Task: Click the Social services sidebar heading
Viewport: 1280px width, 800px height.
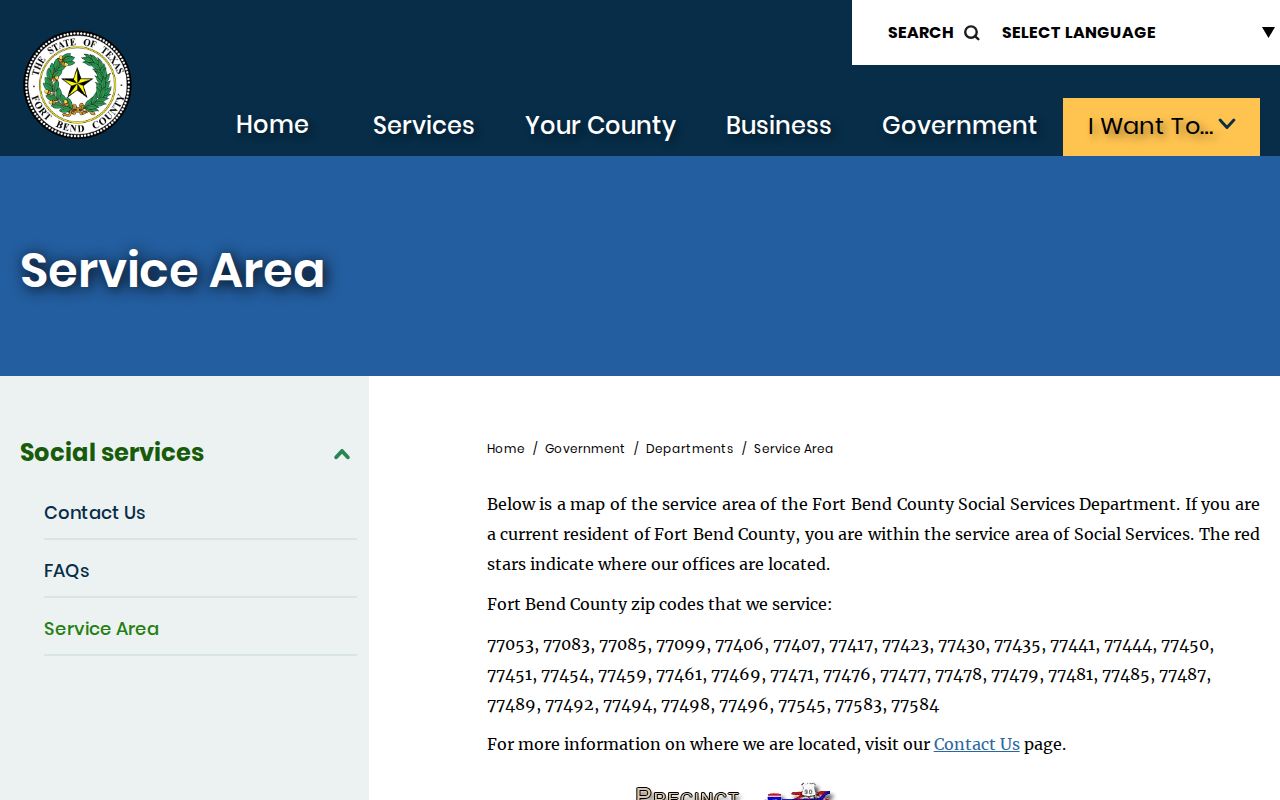Action: point(112,452)
